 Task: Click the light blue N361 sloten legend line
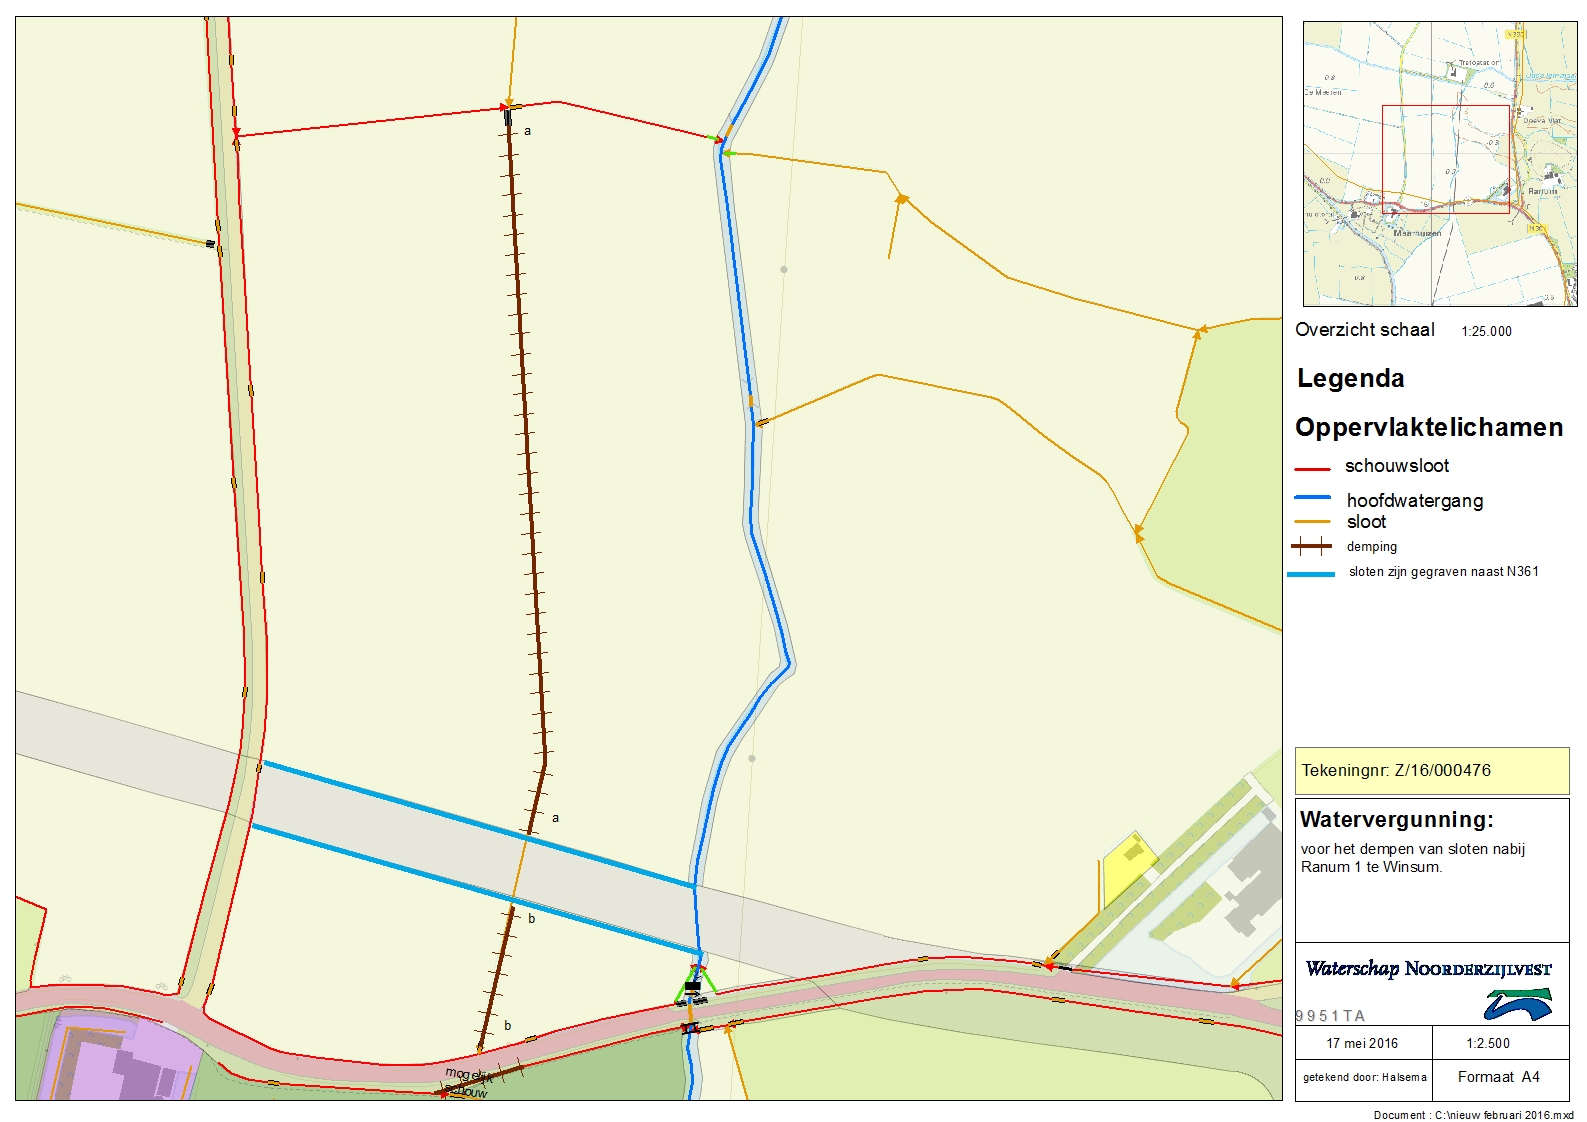pos(1311,574)
